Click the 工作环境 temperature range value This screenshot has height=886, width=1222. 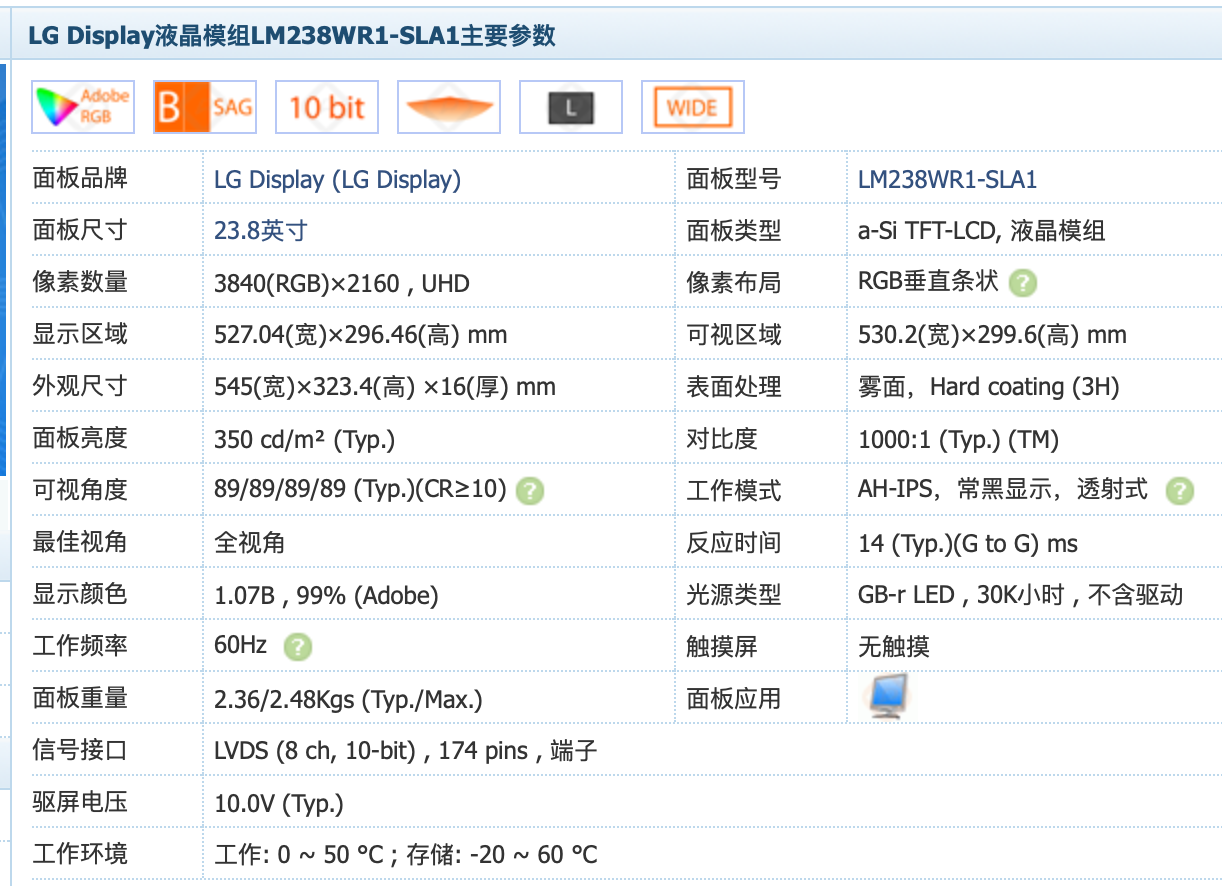406,855
